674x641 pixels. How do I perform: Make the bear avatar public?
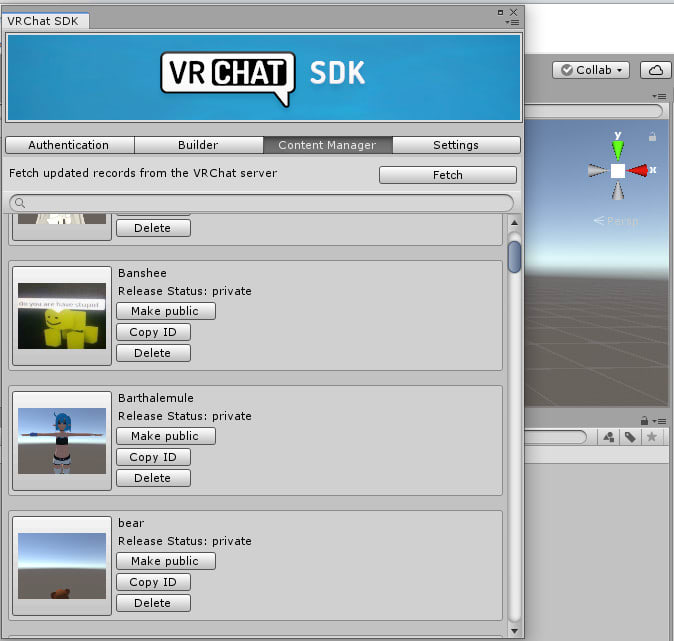coord(165,561)
